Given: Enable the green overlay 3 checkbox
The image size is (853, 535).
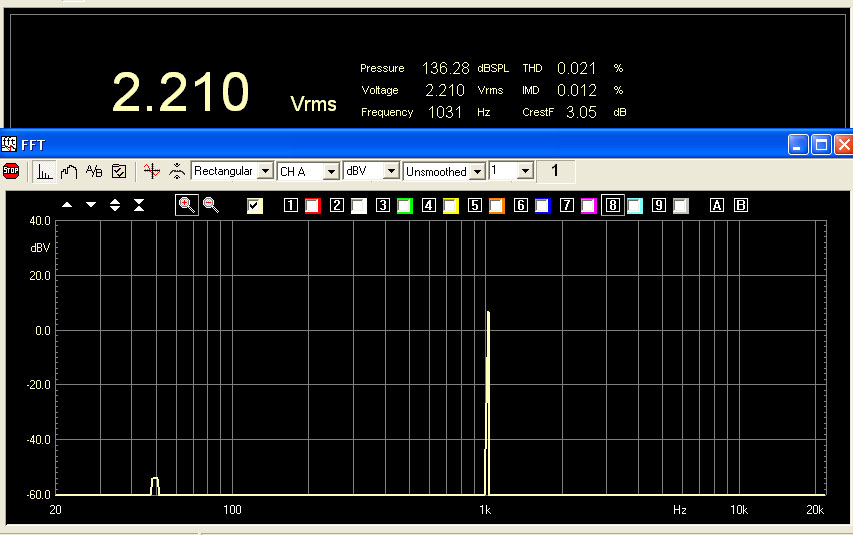Looking at the screenshot, I should (x=404, y=206).
